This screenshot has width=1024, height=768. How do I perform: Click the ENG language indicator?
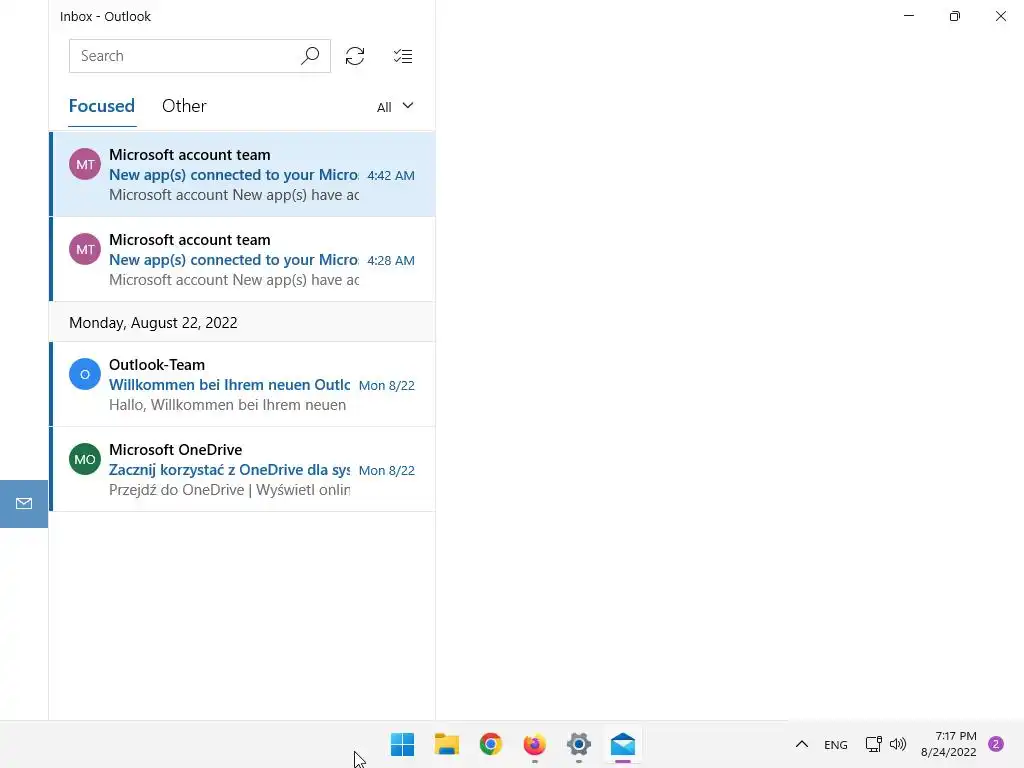(836, 744)
